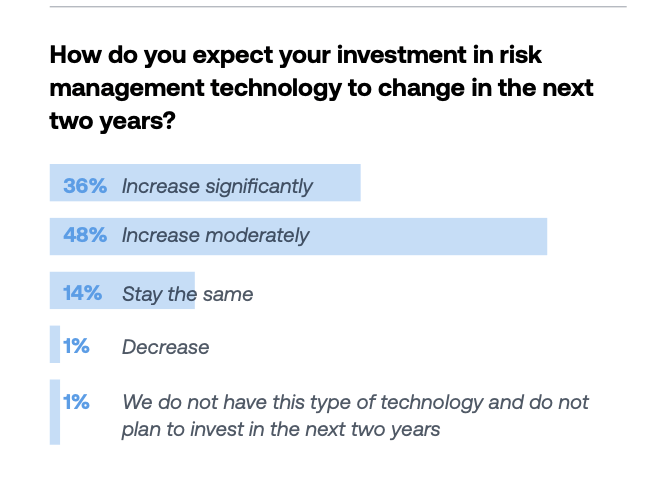
Task: Click the survey question heading
Action: tap(320, 88)
